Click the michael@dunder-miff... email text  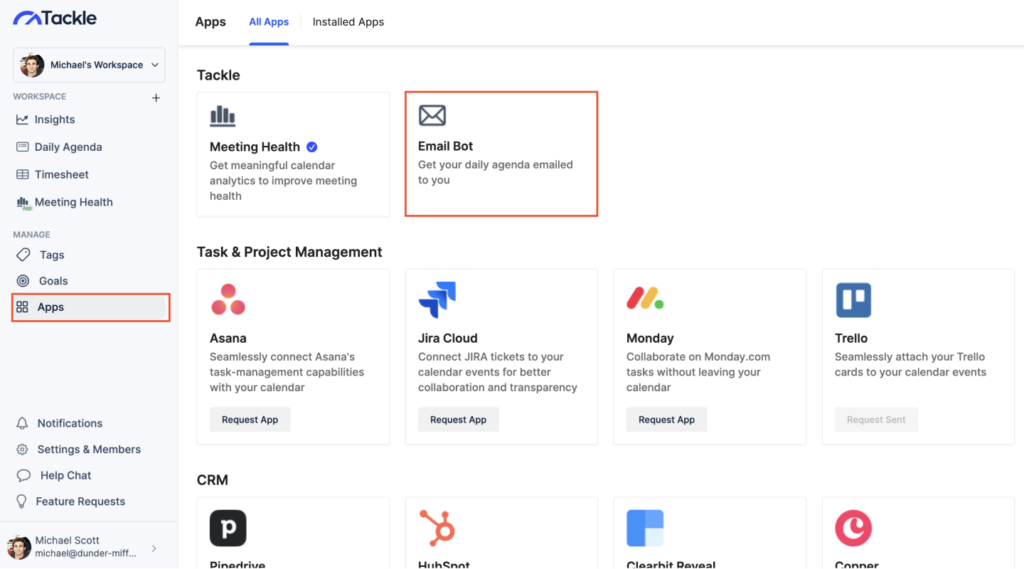[86, 553]
